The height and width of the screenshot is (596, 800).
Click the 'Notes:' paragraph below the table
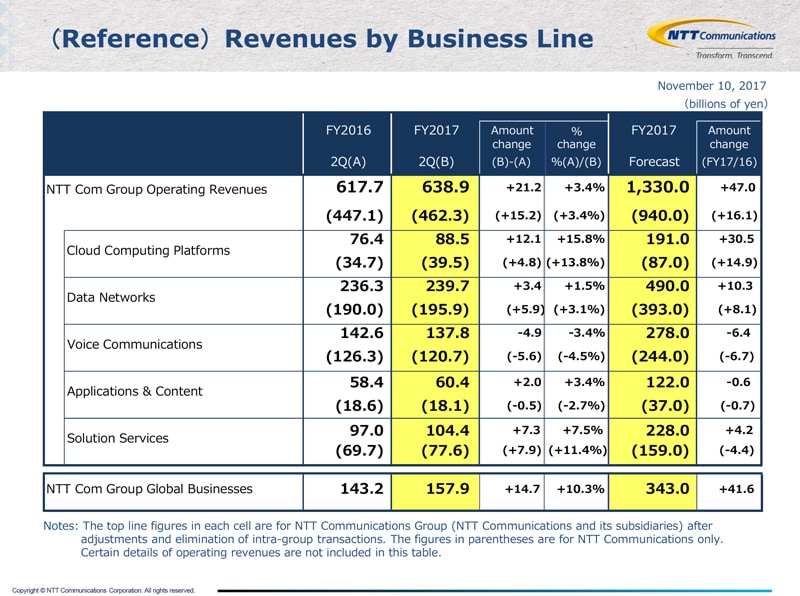(383, 539)
